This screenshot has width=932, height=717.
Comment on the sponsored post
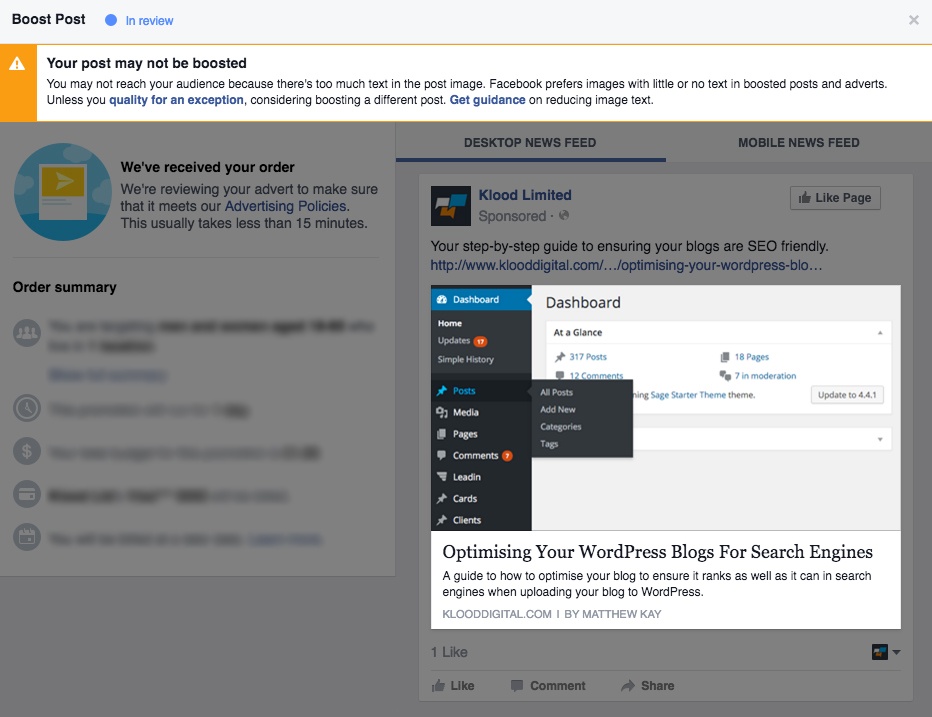coord(548,686)
